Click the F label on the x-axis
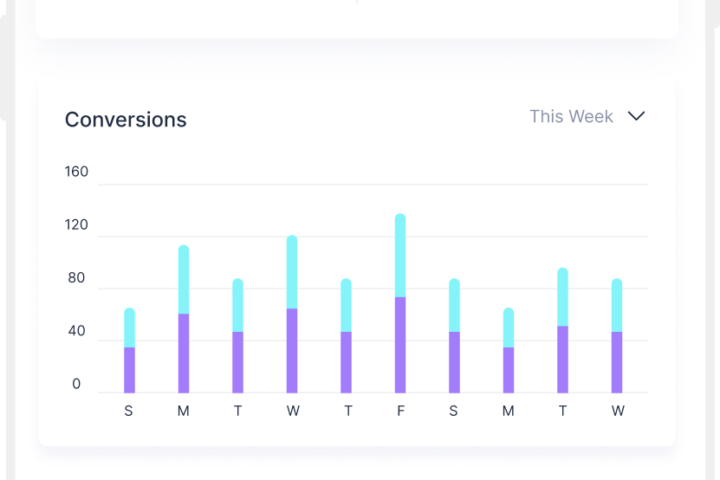 coord(400,411)
